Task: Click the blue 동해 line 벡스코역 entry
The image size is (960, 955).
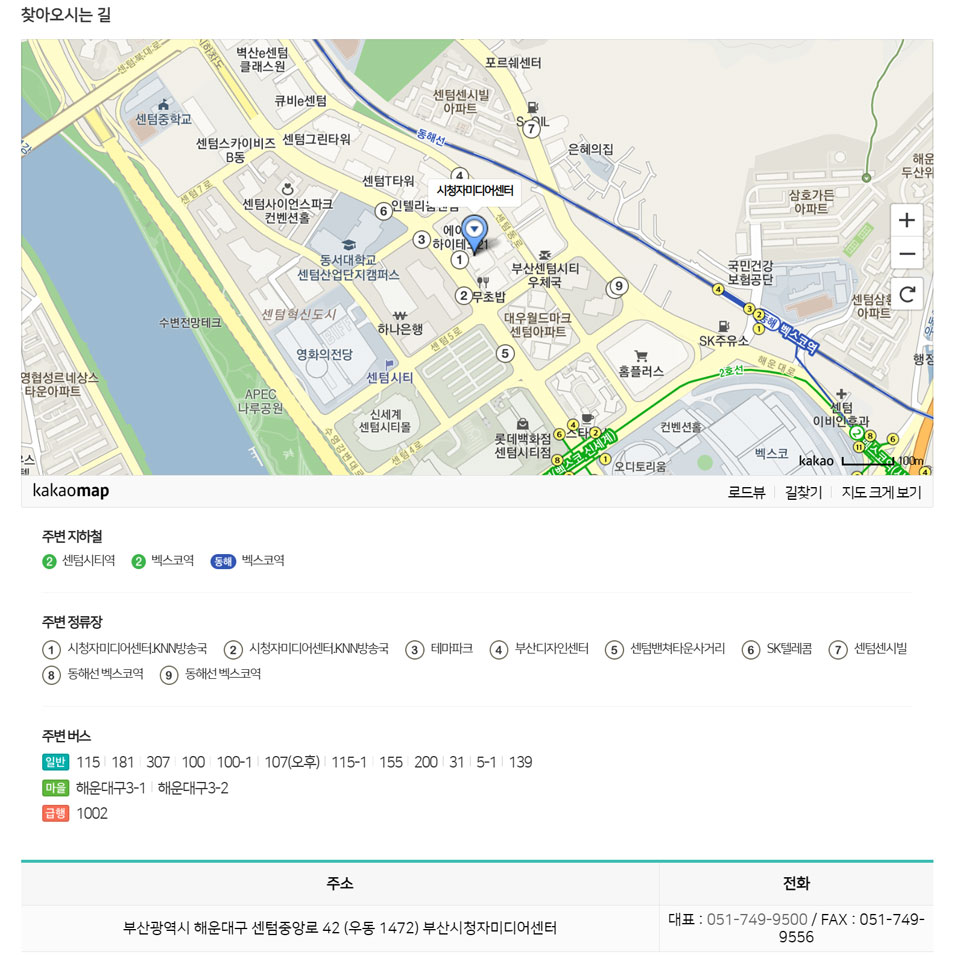Action: click(247, 561)
